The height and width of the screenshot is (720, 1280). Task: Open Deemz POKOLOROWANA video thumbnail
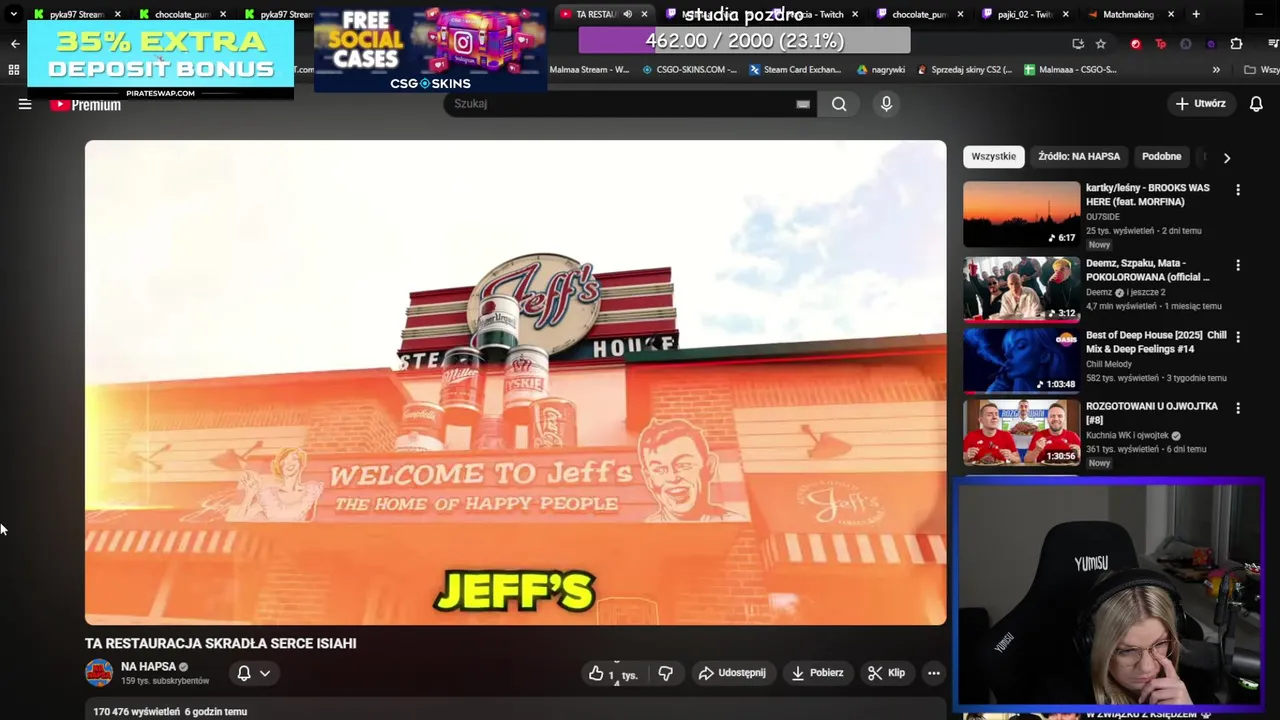click(1021, 289)
